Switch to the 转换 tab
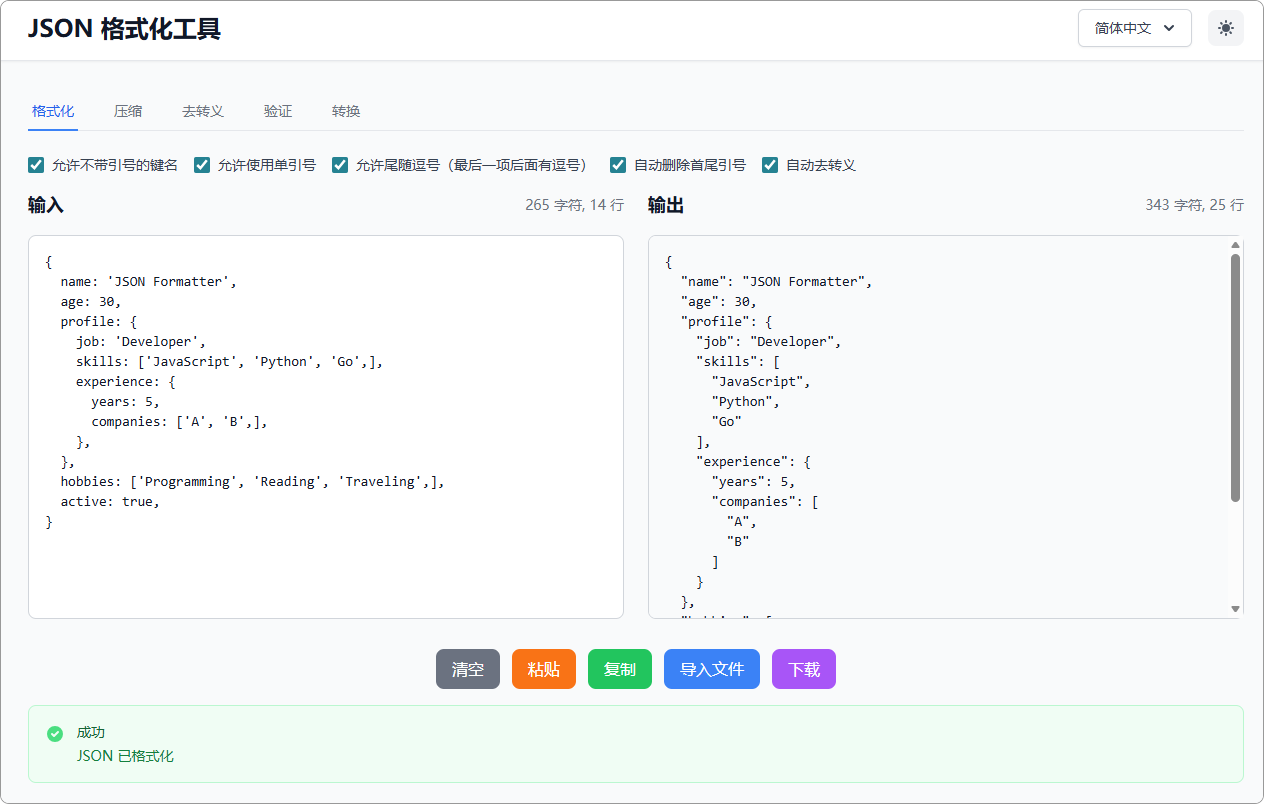This screenshot has height=804, width=1264. coord(345,111)
